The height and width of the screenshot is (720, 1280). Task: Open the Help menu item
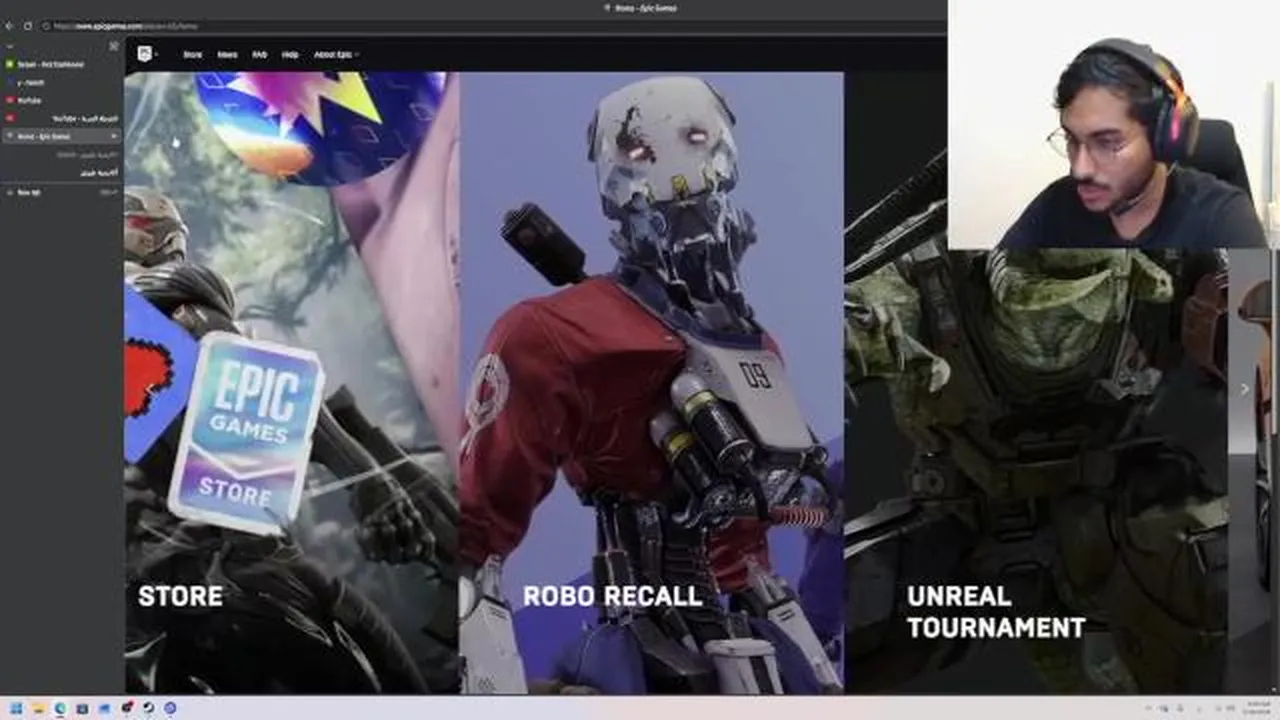(x=290, y=54)
